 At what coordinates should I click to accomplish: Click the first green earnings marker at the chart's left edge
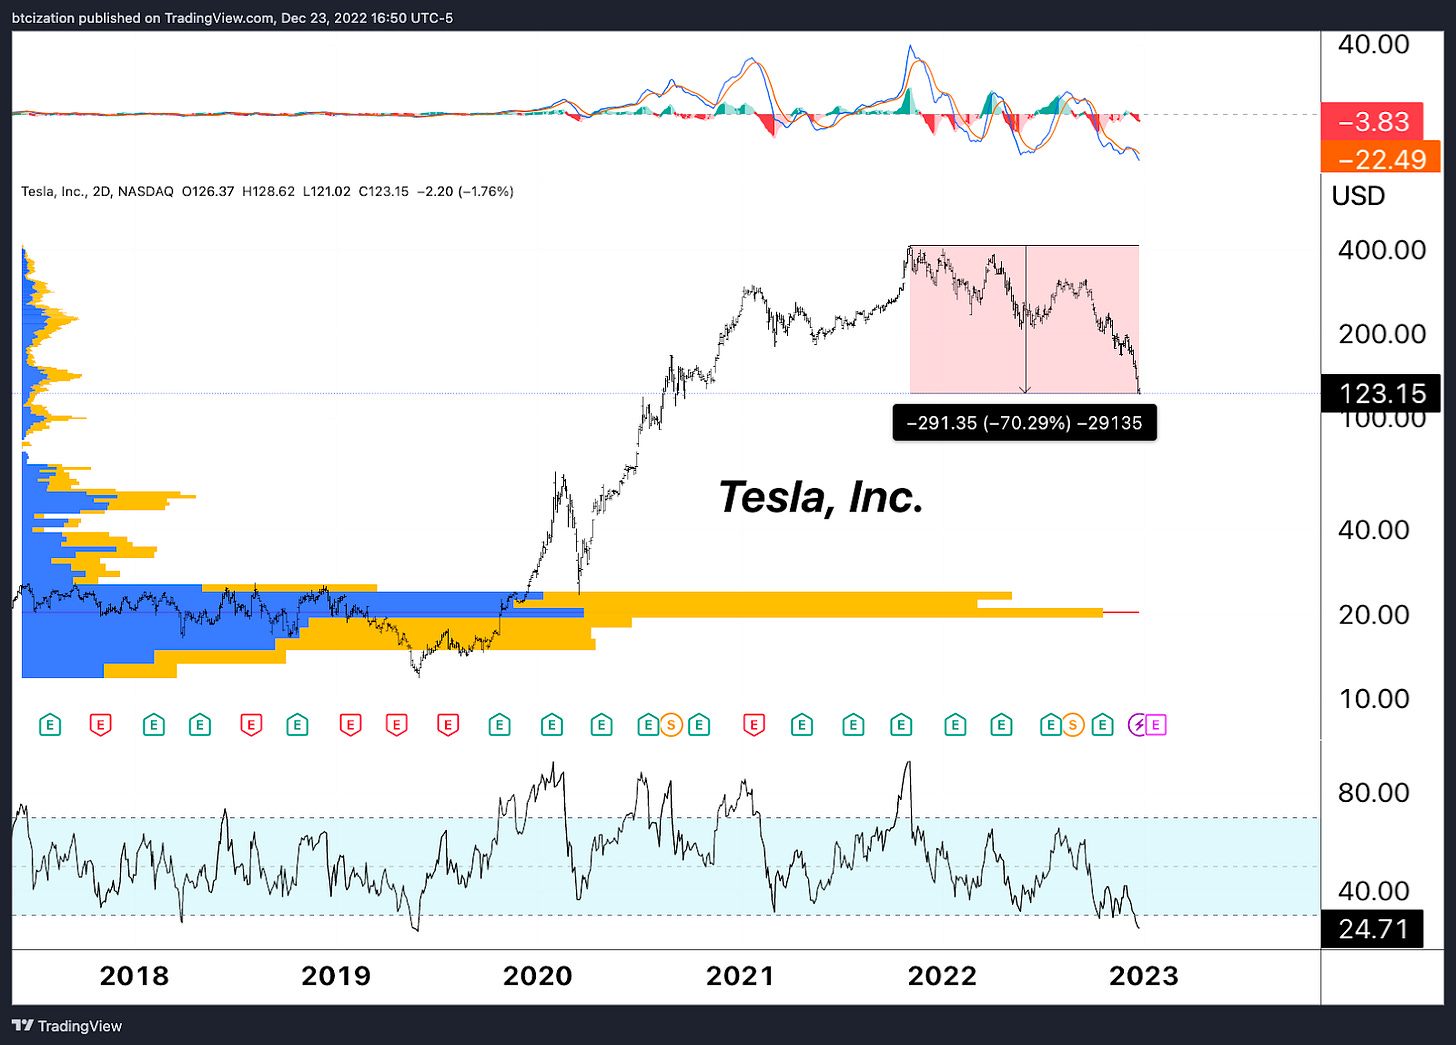[50, 725]
